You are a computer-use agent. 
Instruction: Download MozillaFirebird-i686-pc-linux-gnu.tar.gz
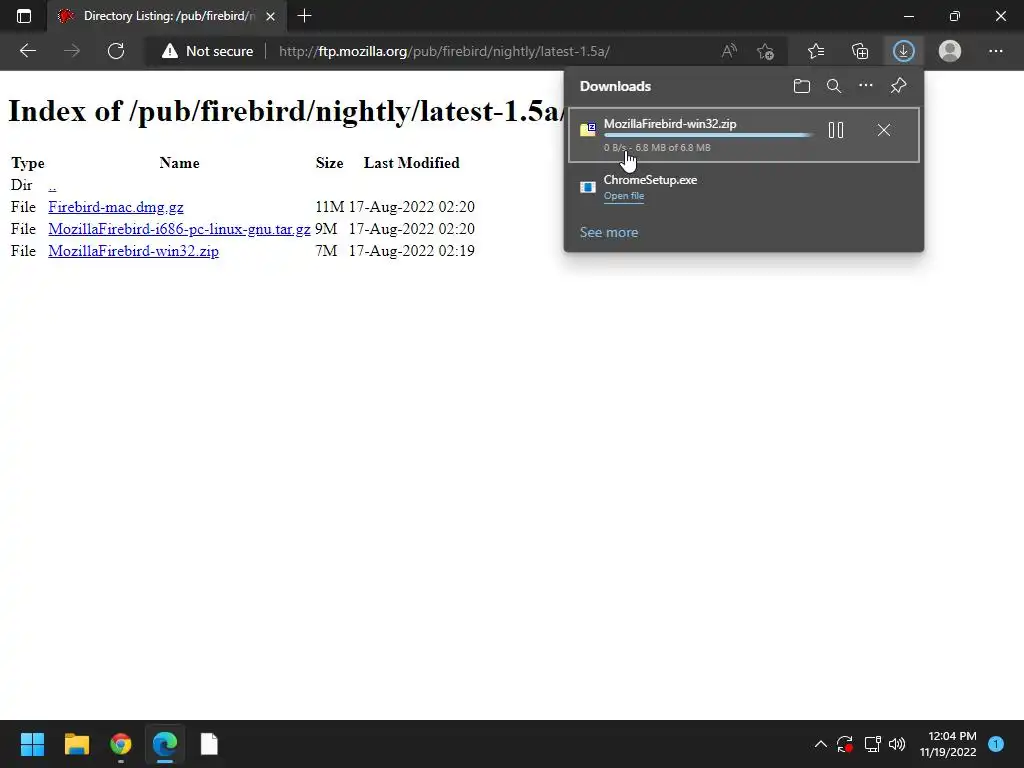coord(179,229)
